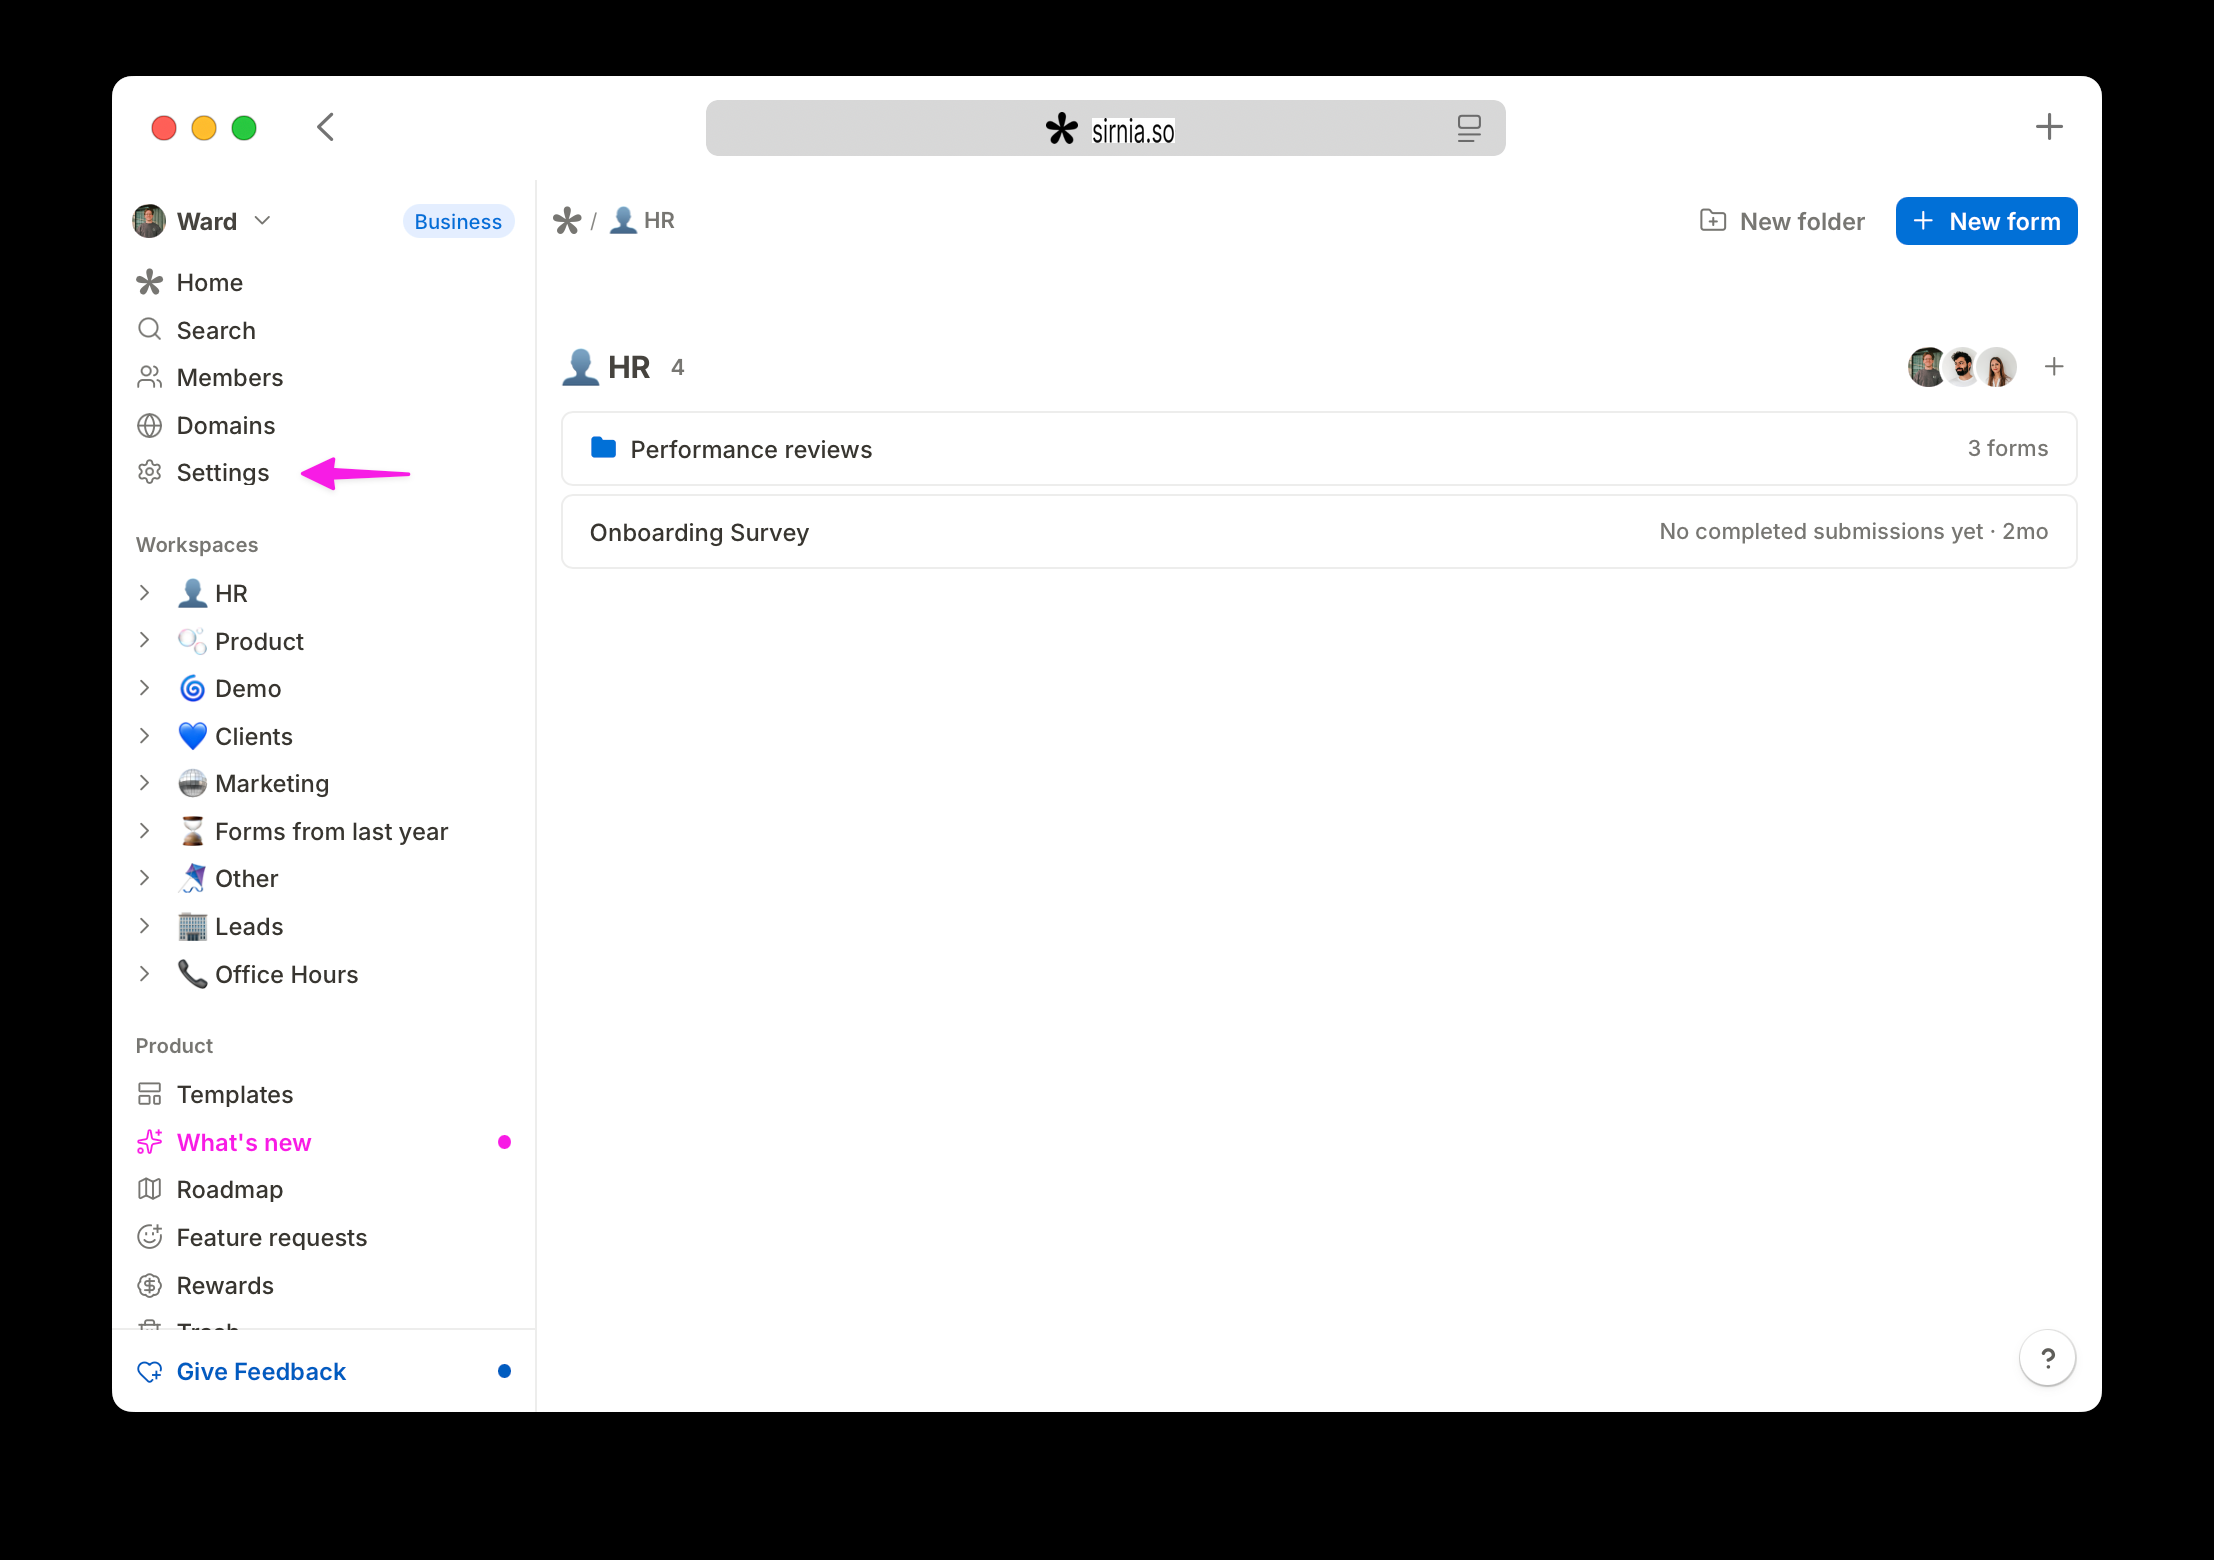Expand the Clients workspace chevron
This screenshot has height=1560, width=2214.
[144, 736]
